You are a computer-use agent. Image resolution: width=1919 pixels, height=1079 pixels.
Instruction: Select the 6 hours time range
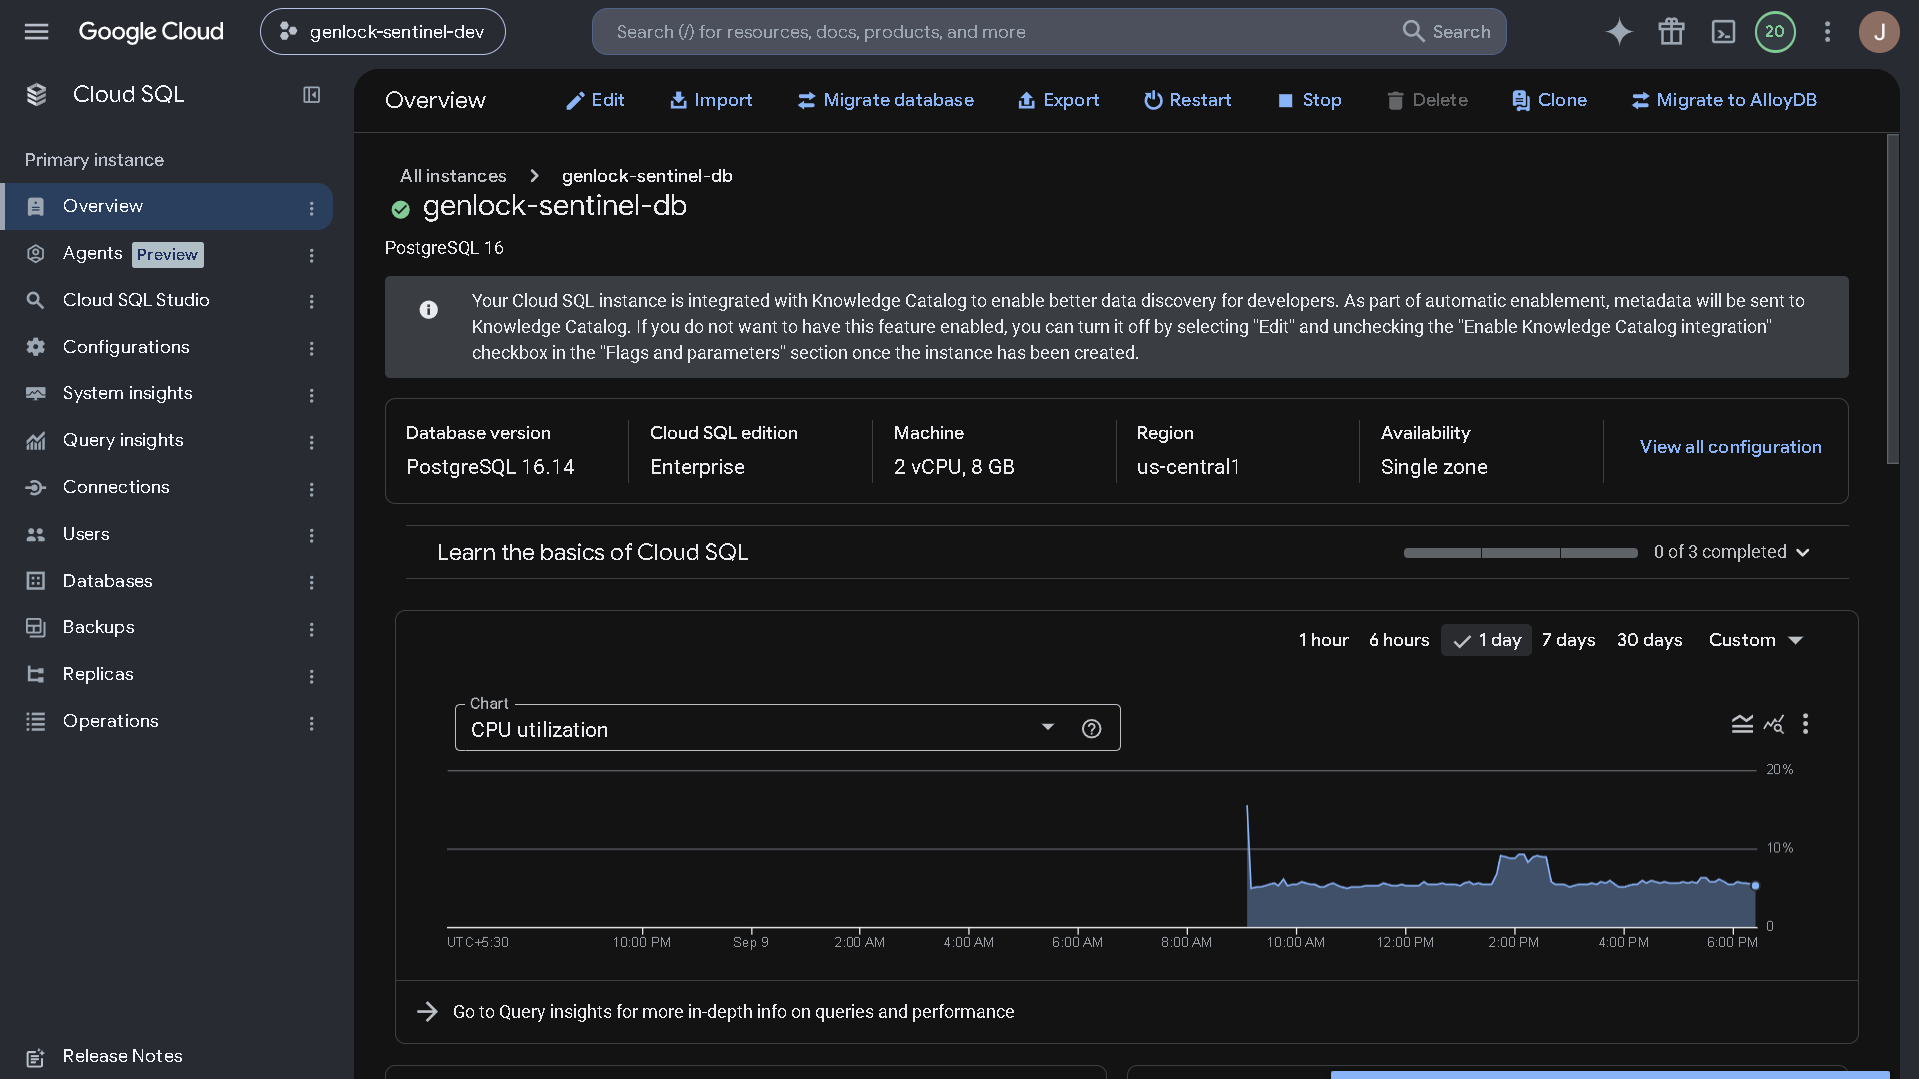(1399, 640)
